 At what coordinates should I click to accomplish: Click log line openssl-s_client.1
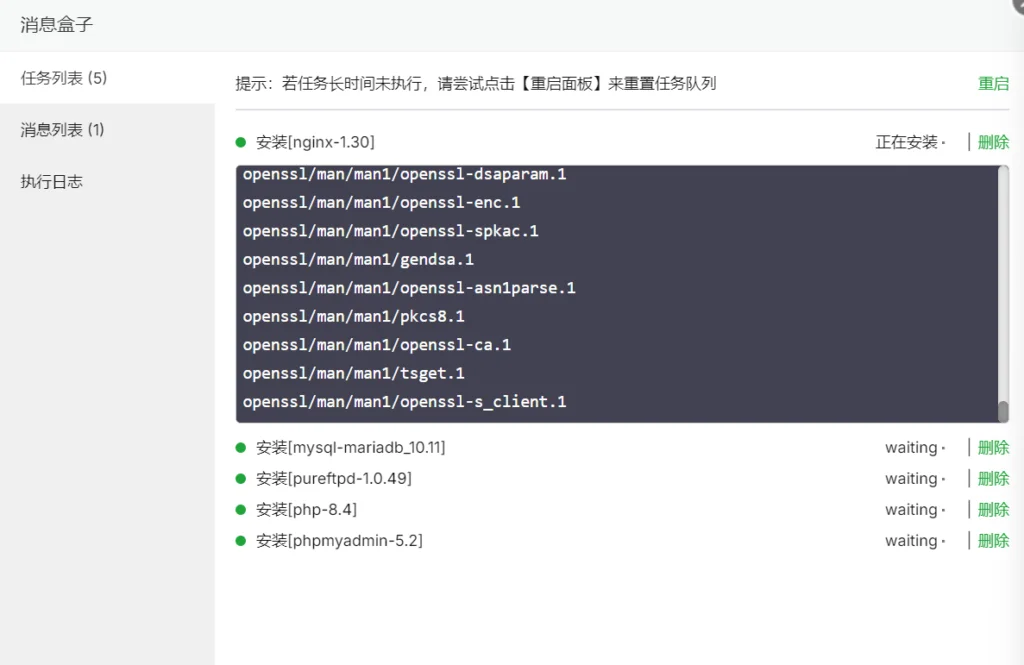click(404, 402)
